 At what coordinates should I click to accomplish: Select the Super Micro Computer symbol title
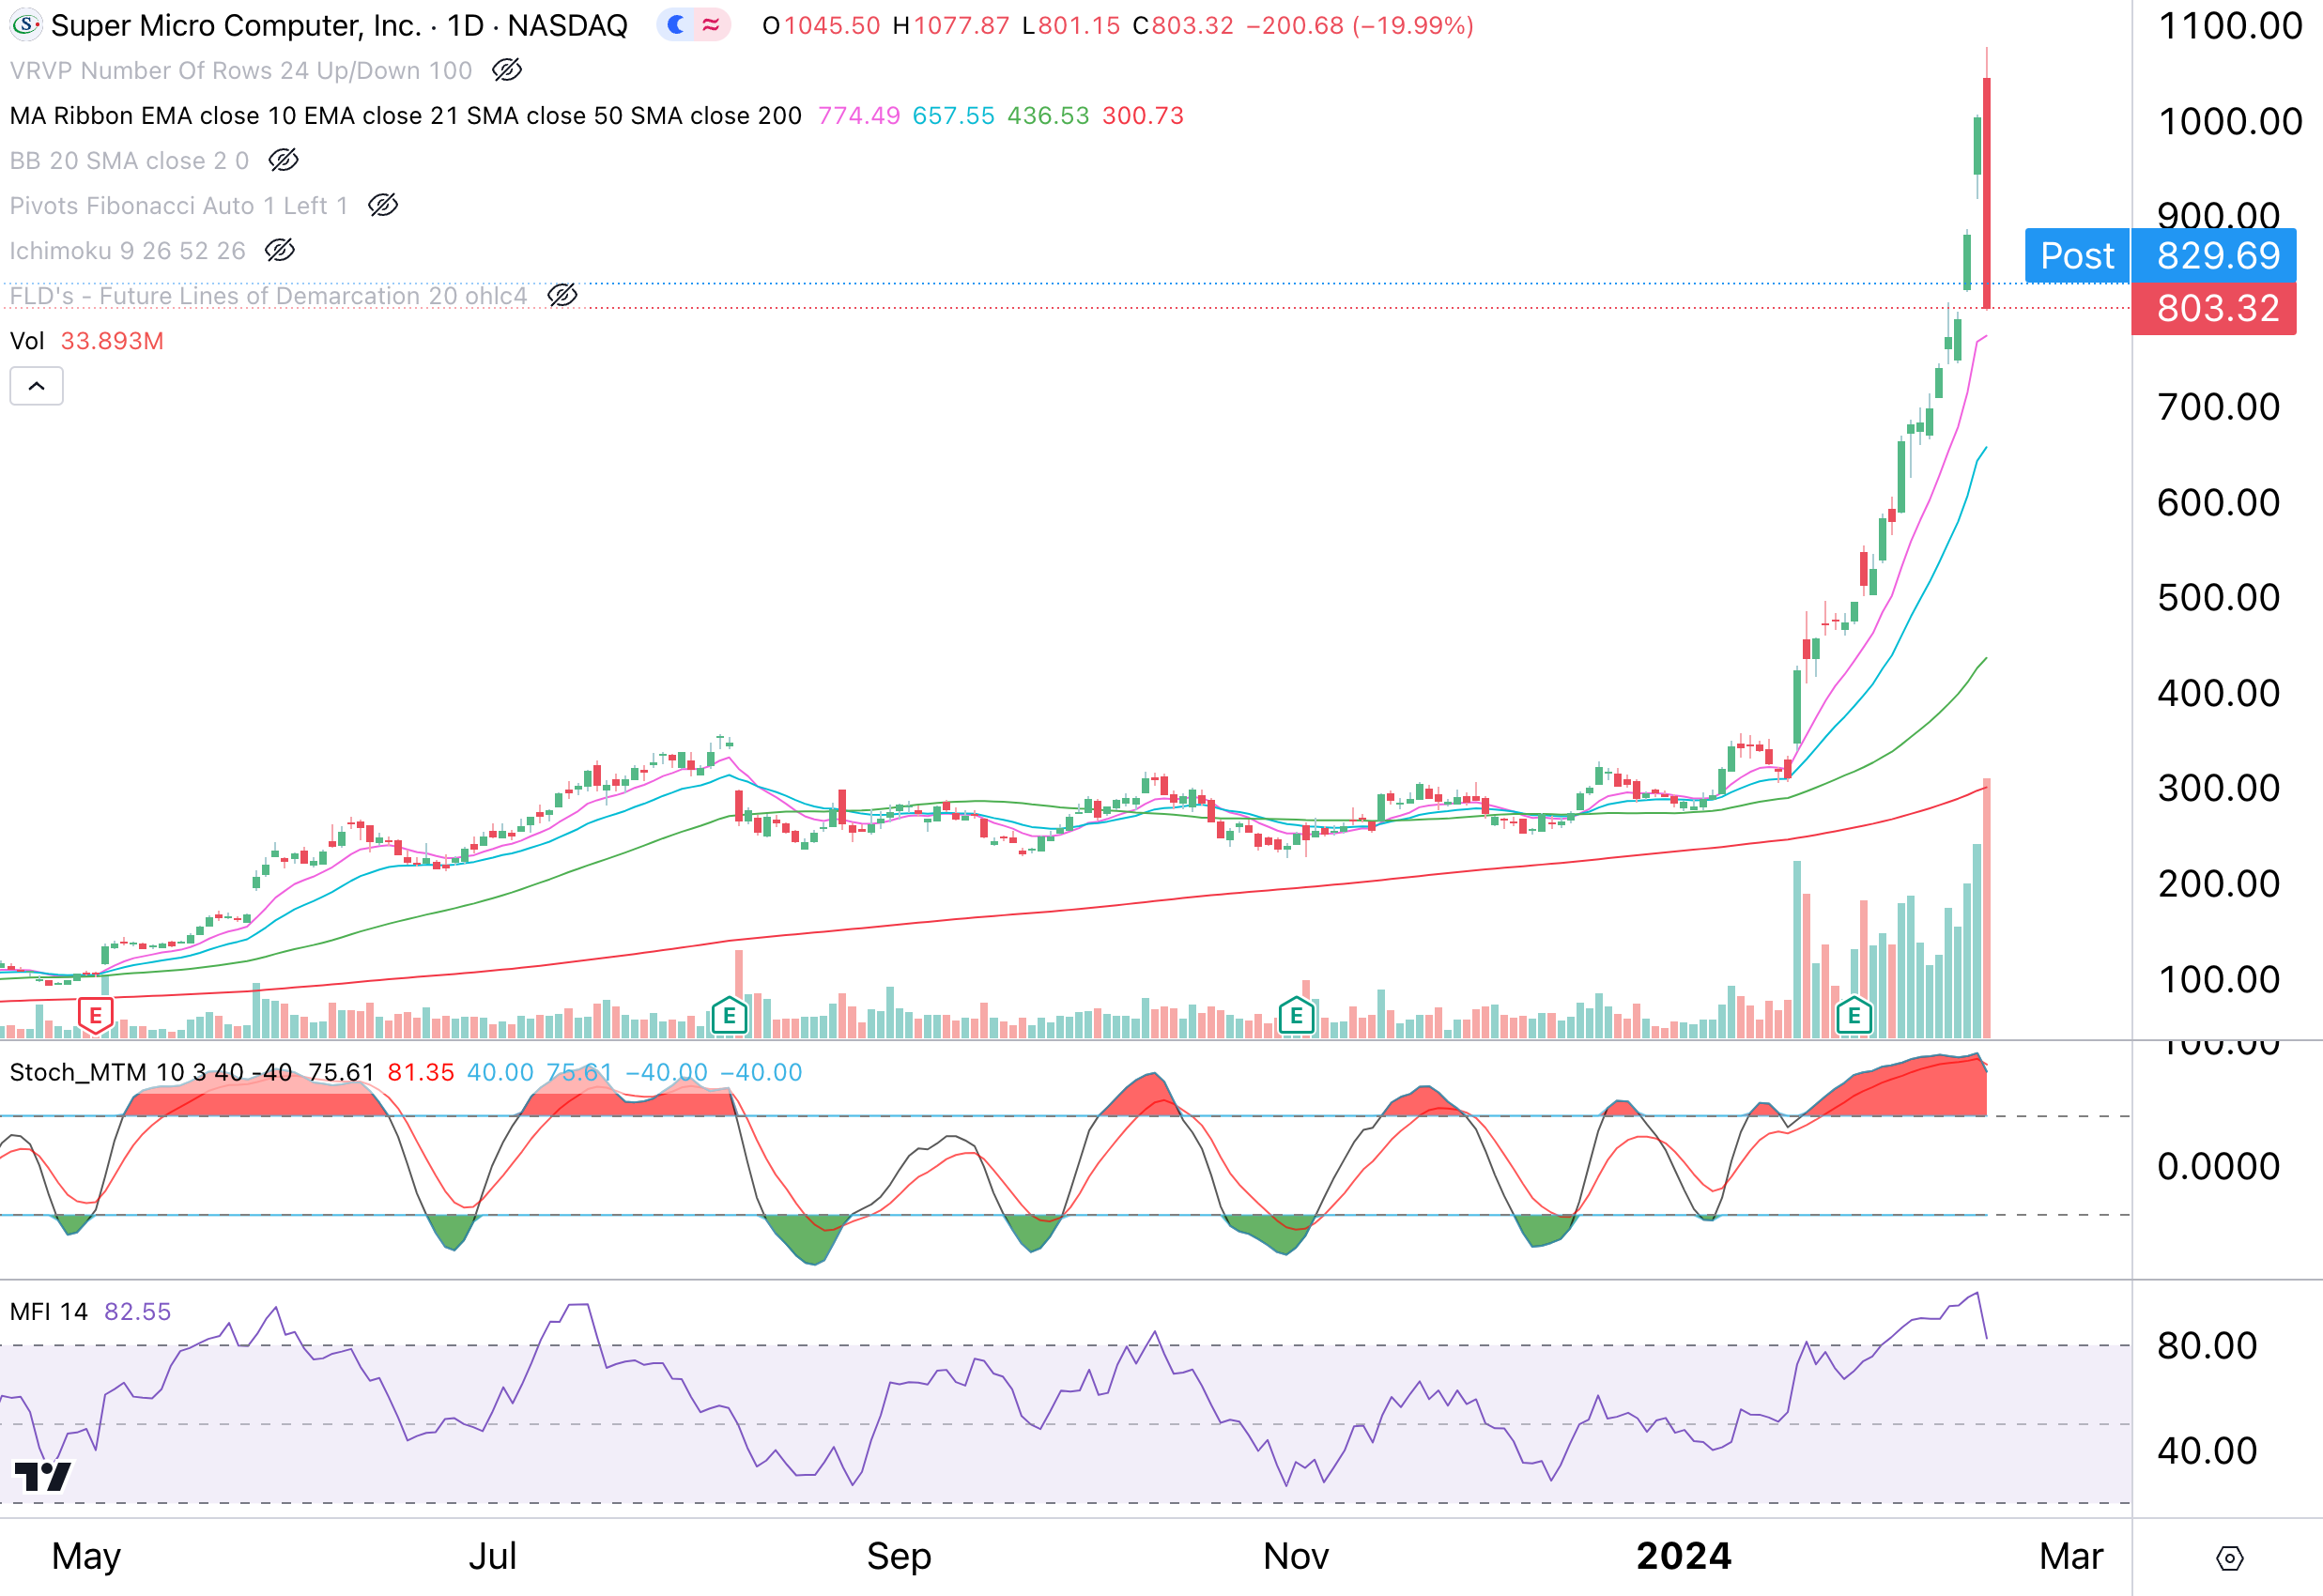339,25
